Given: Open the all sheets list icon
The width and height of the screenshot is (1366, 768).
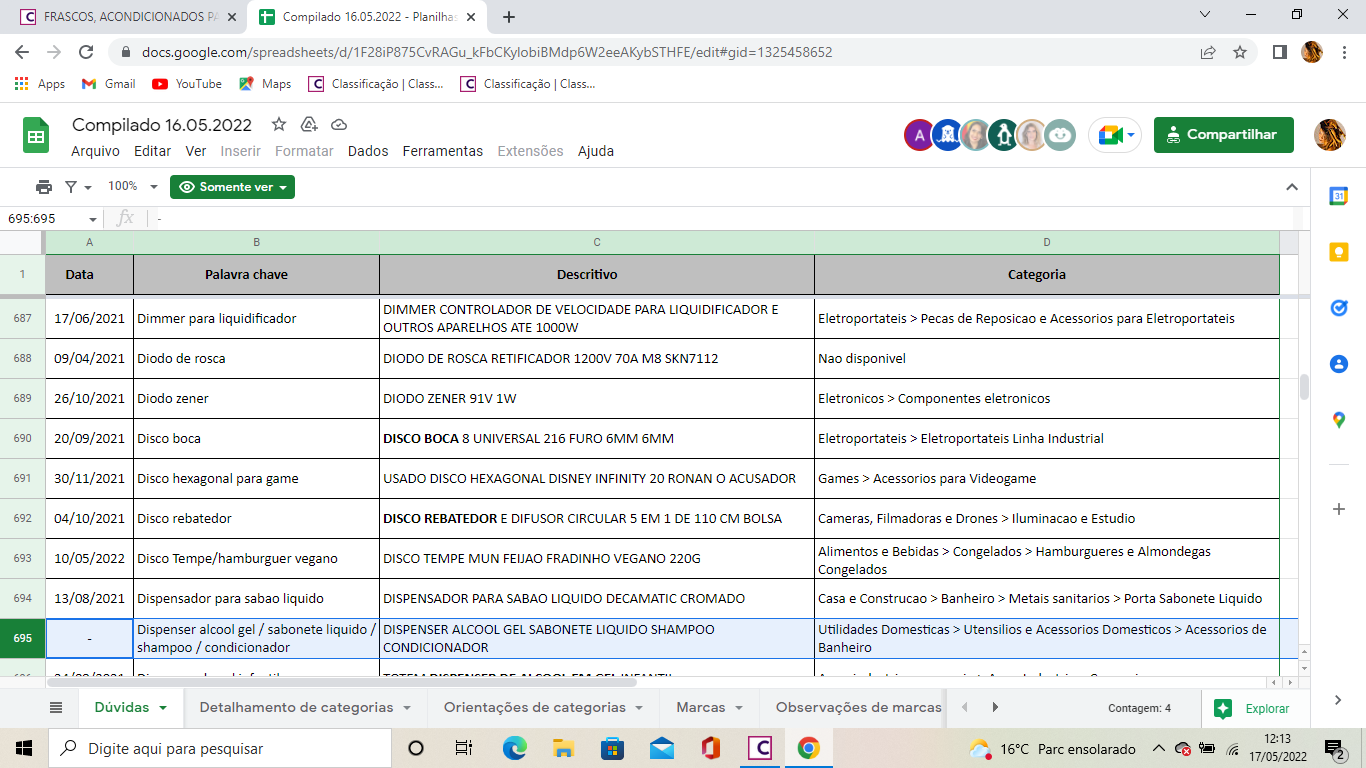Looking at the screenshot, I should point(56,707).
